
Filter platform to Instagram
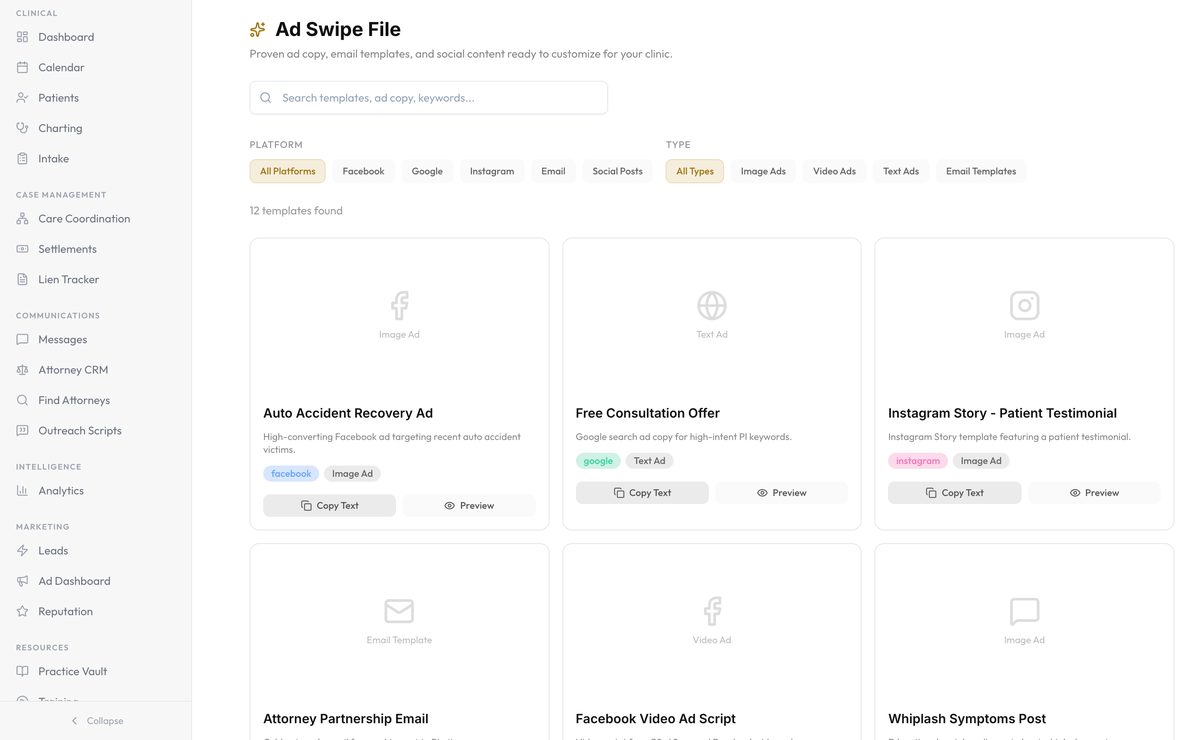tap(492, 171)
